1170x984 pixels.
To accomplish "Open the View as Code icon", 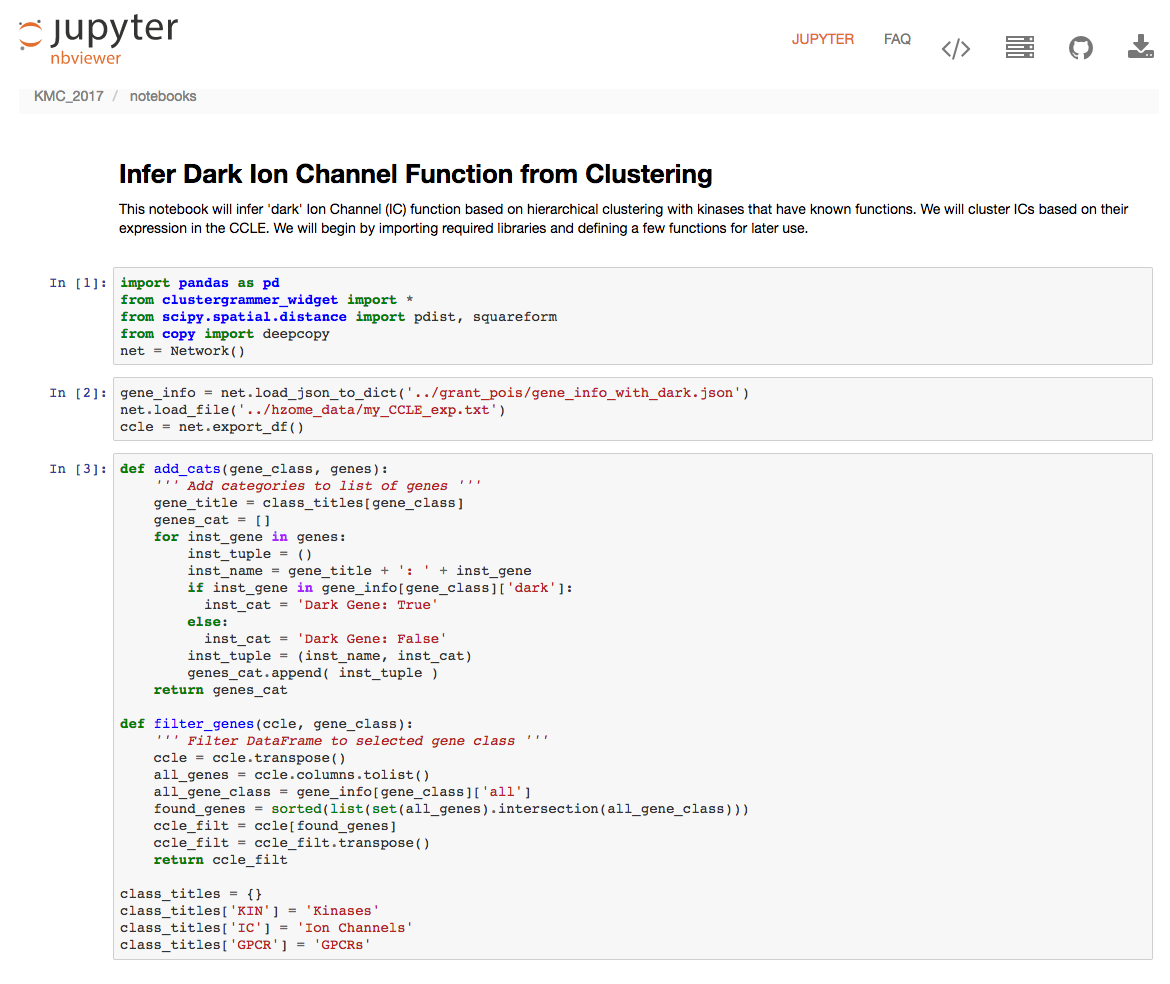I will point(956,48).
